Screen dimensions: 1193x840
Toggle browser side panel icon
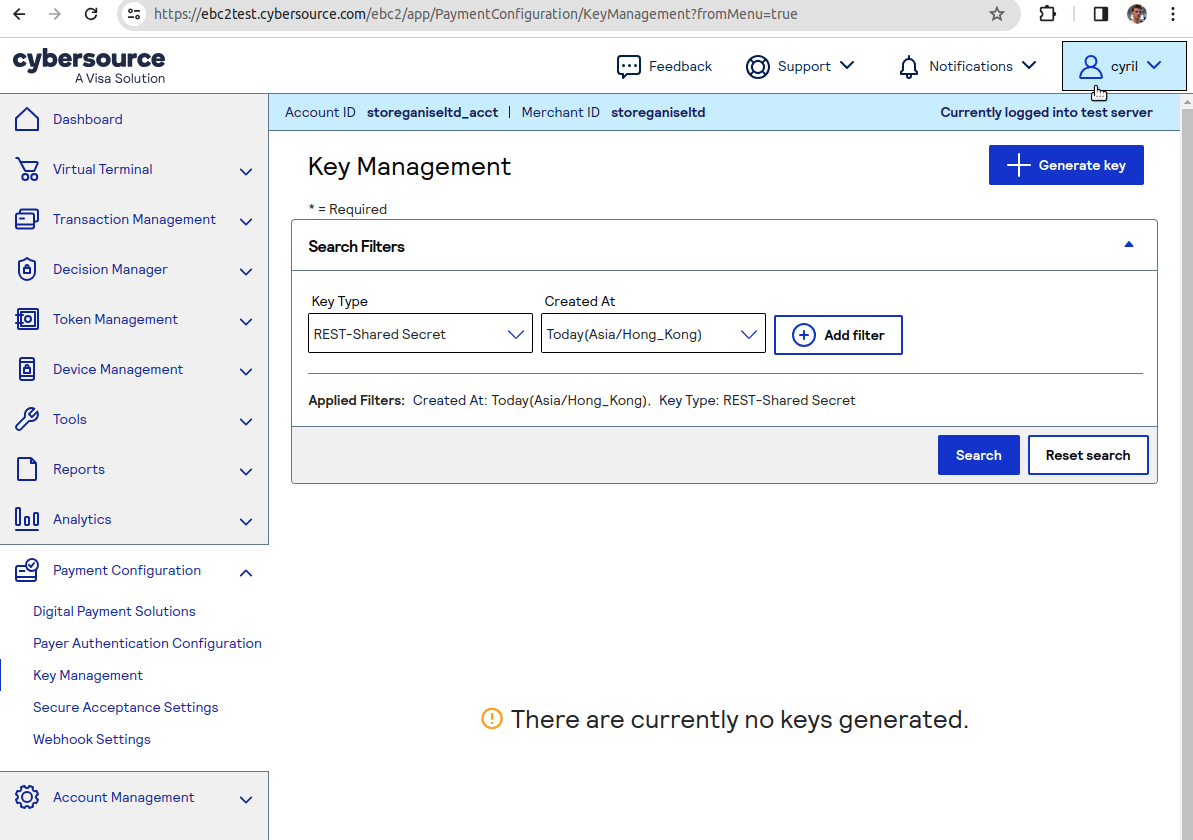pyautogui.click(x=1100, y=14)
